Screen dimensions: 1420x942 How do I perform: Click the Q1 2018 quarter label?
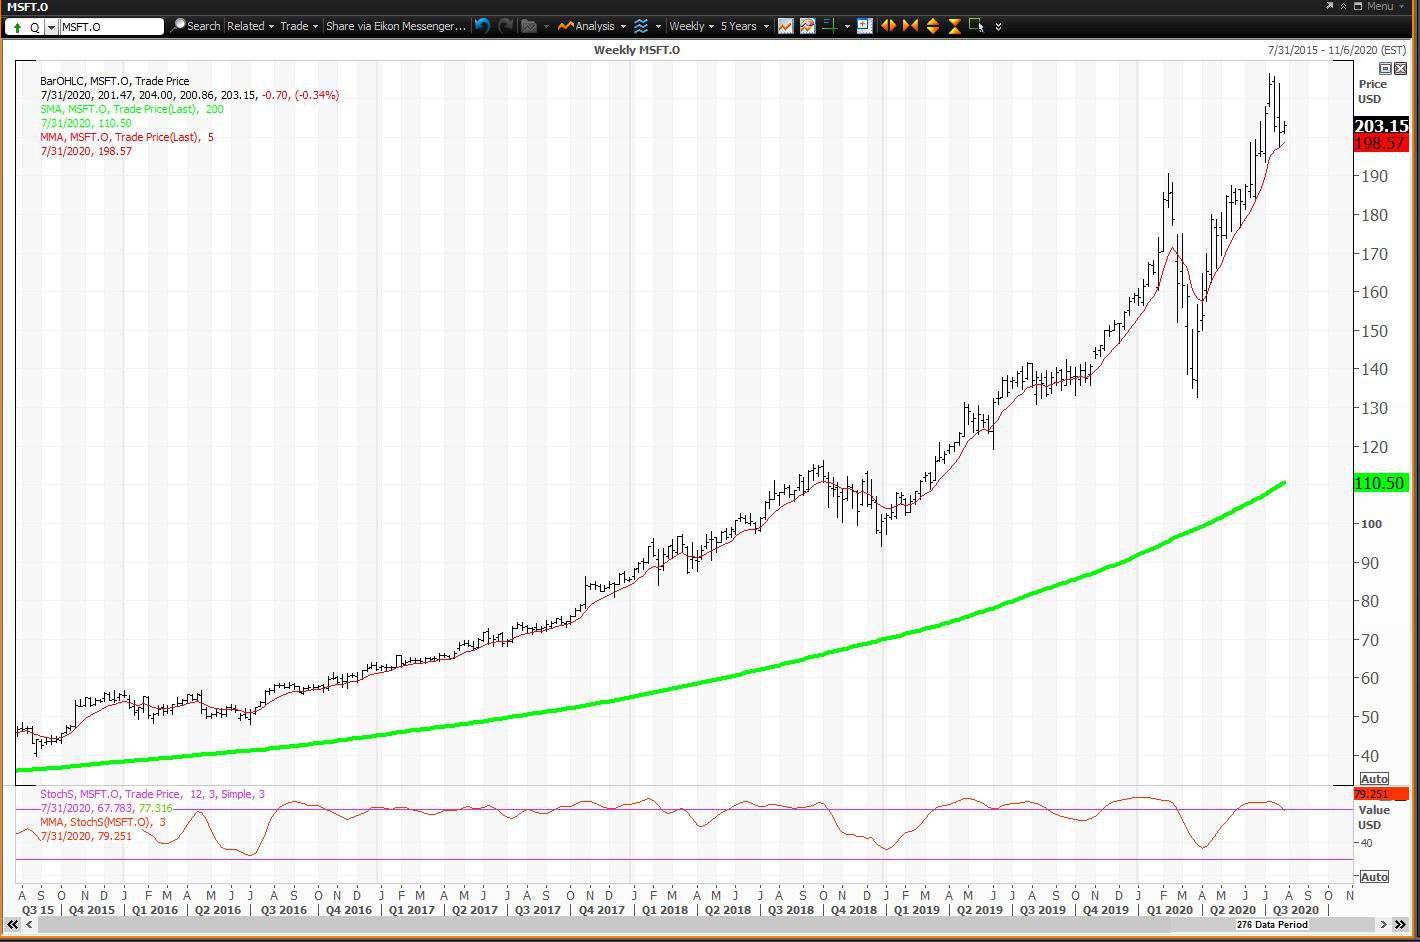point(665,910)
